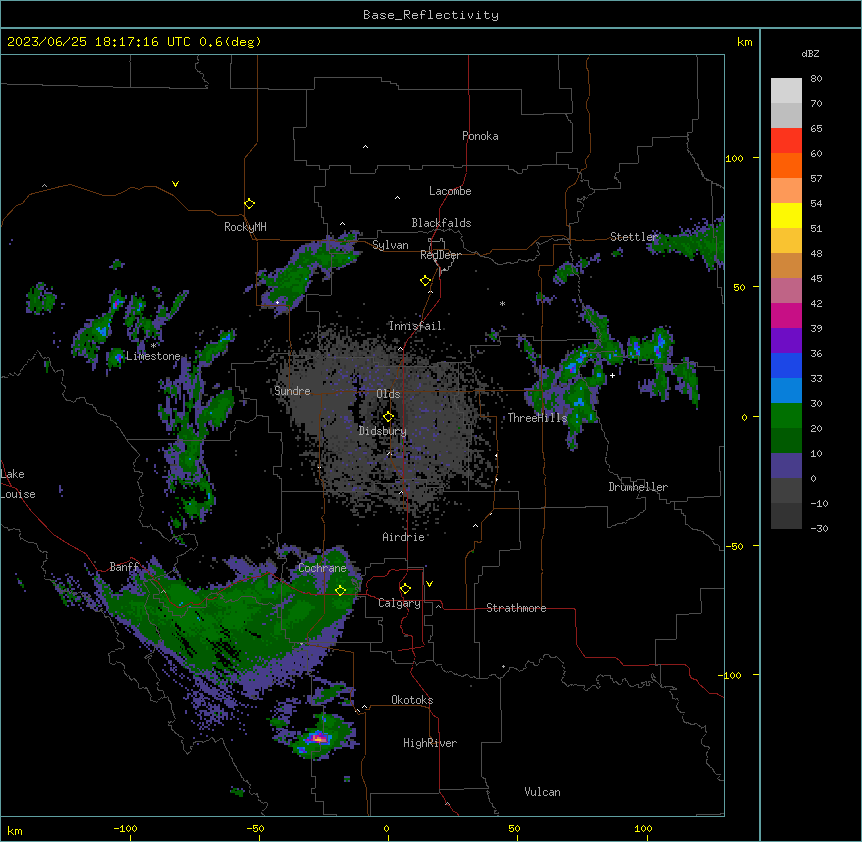Click the 80 value on the dBZ legend

coord(816,79)
